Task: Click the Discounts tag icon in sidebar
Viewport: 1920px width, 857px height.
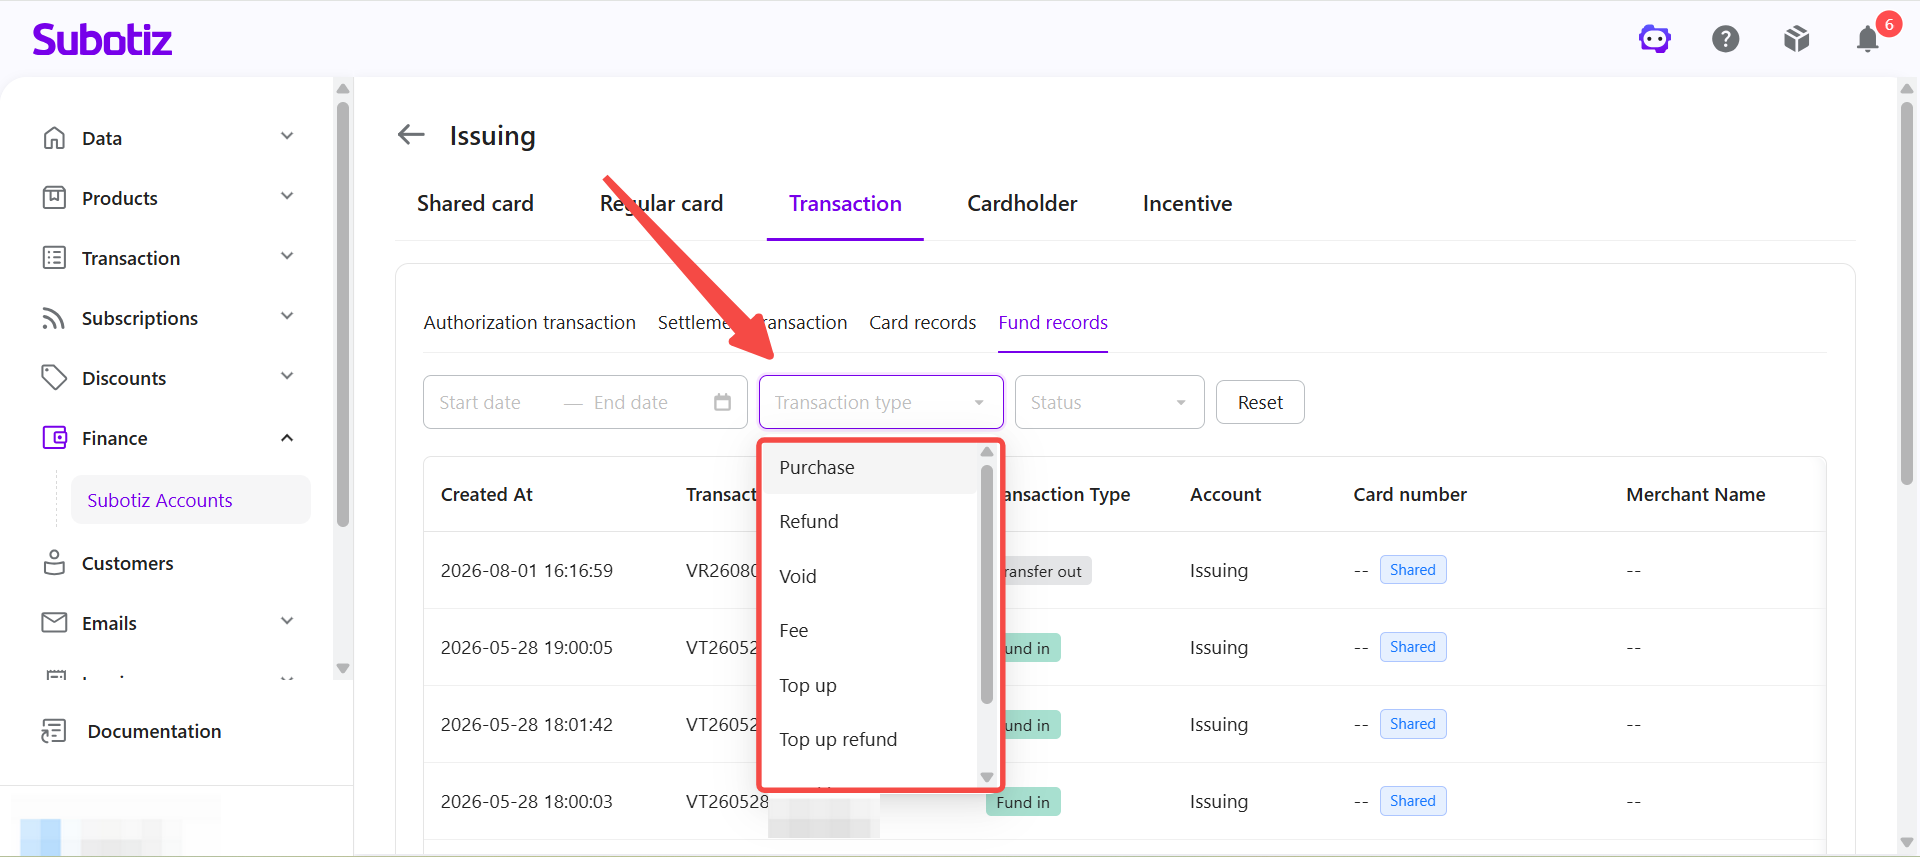Action: coord(54,378)
